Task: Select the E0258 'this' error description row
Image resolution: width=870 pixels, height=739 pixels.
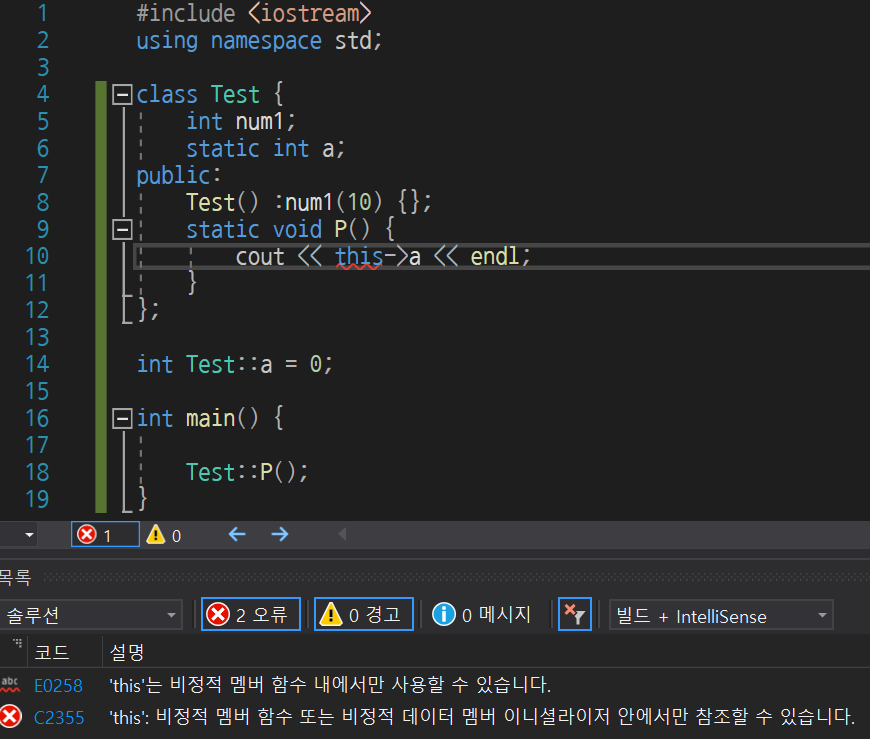Action: (330, 685)
